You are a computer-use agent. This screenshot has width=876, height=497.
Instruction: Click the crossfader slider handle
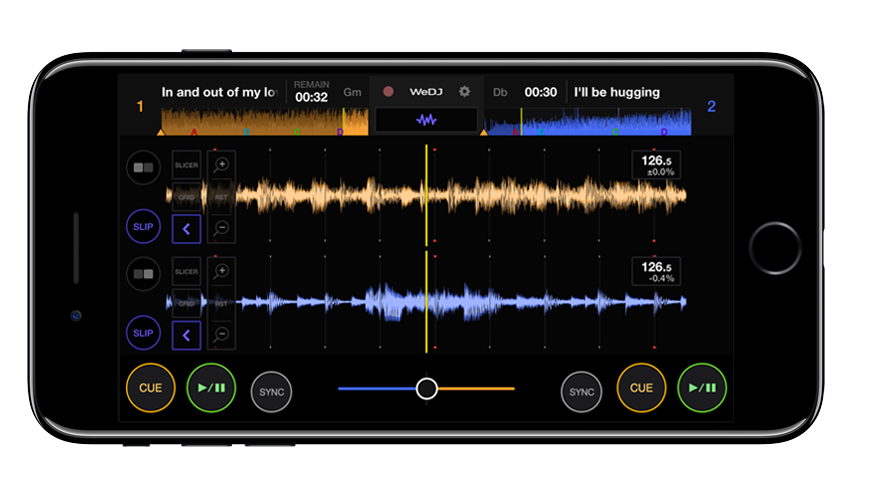pyautogui.click(x=427, y=388)
